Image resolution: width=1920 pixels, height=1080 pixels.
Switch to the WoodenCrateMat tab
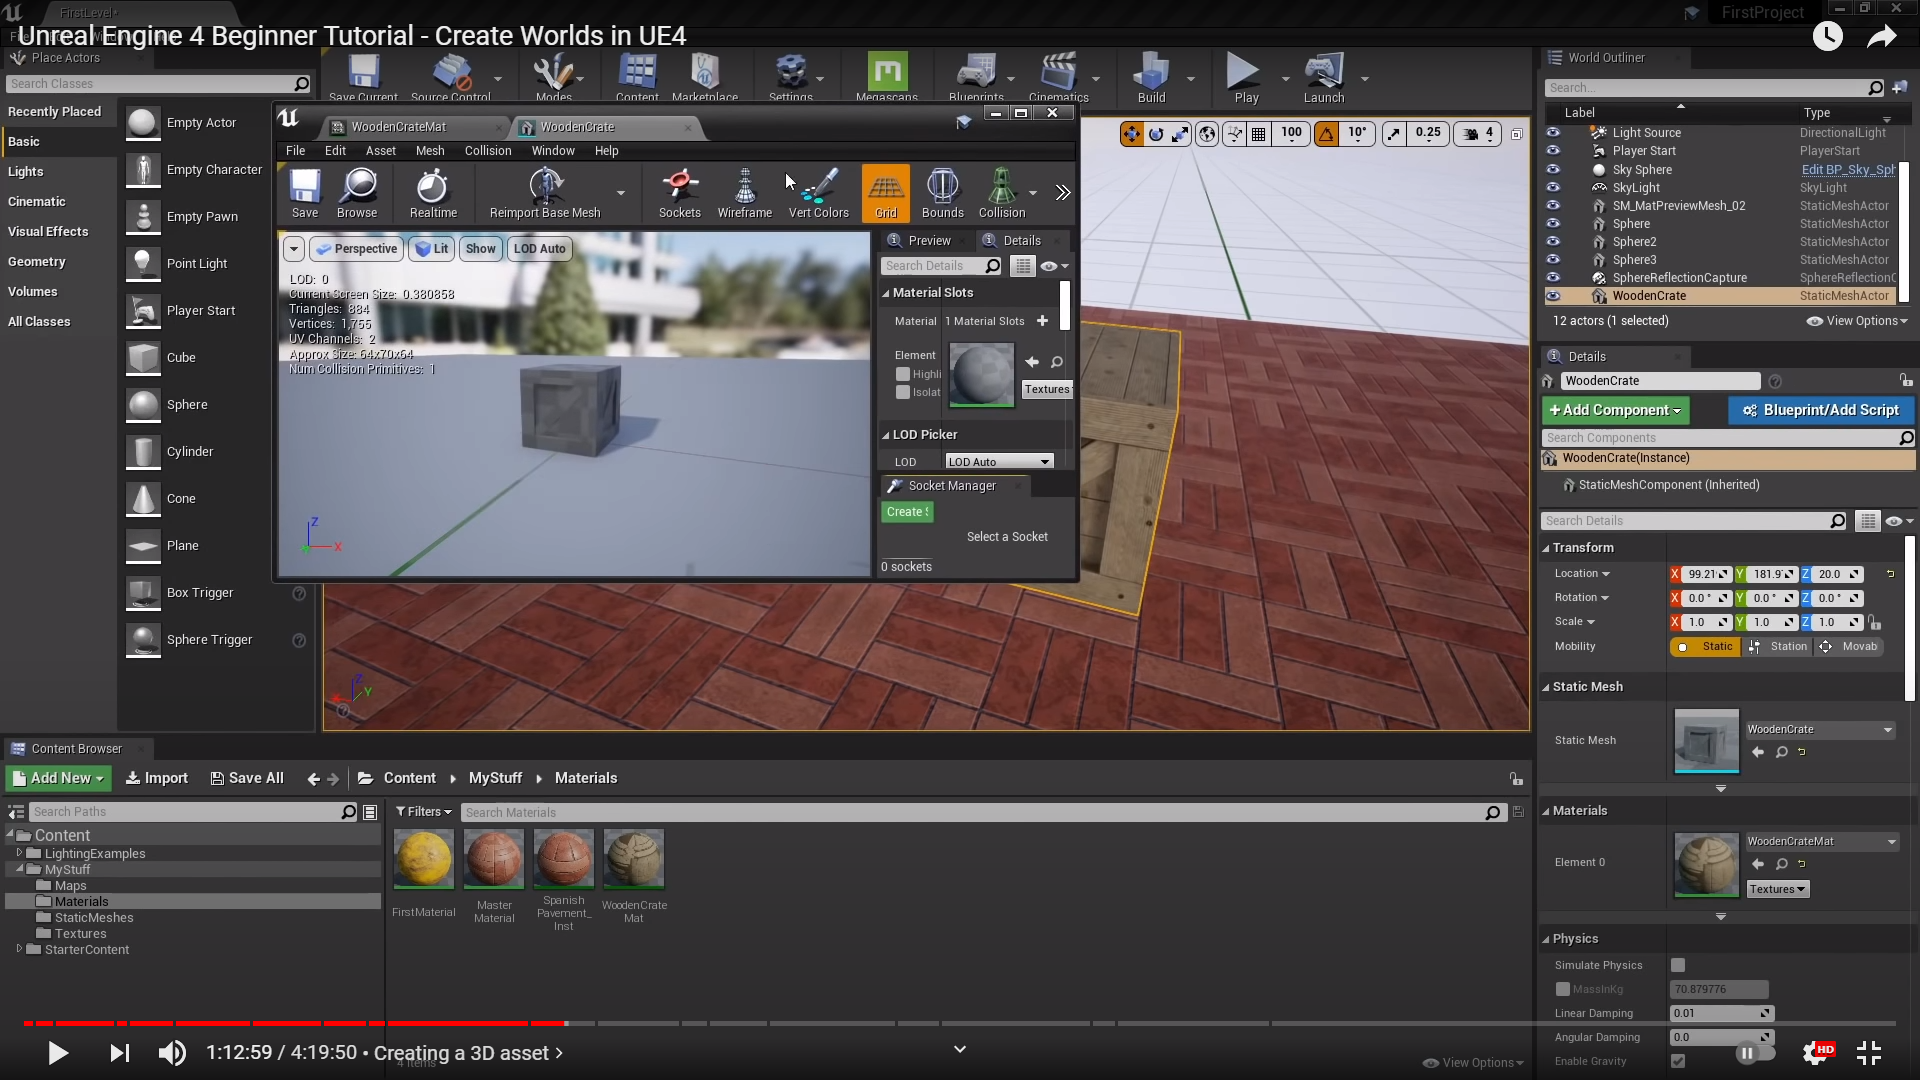398,127
